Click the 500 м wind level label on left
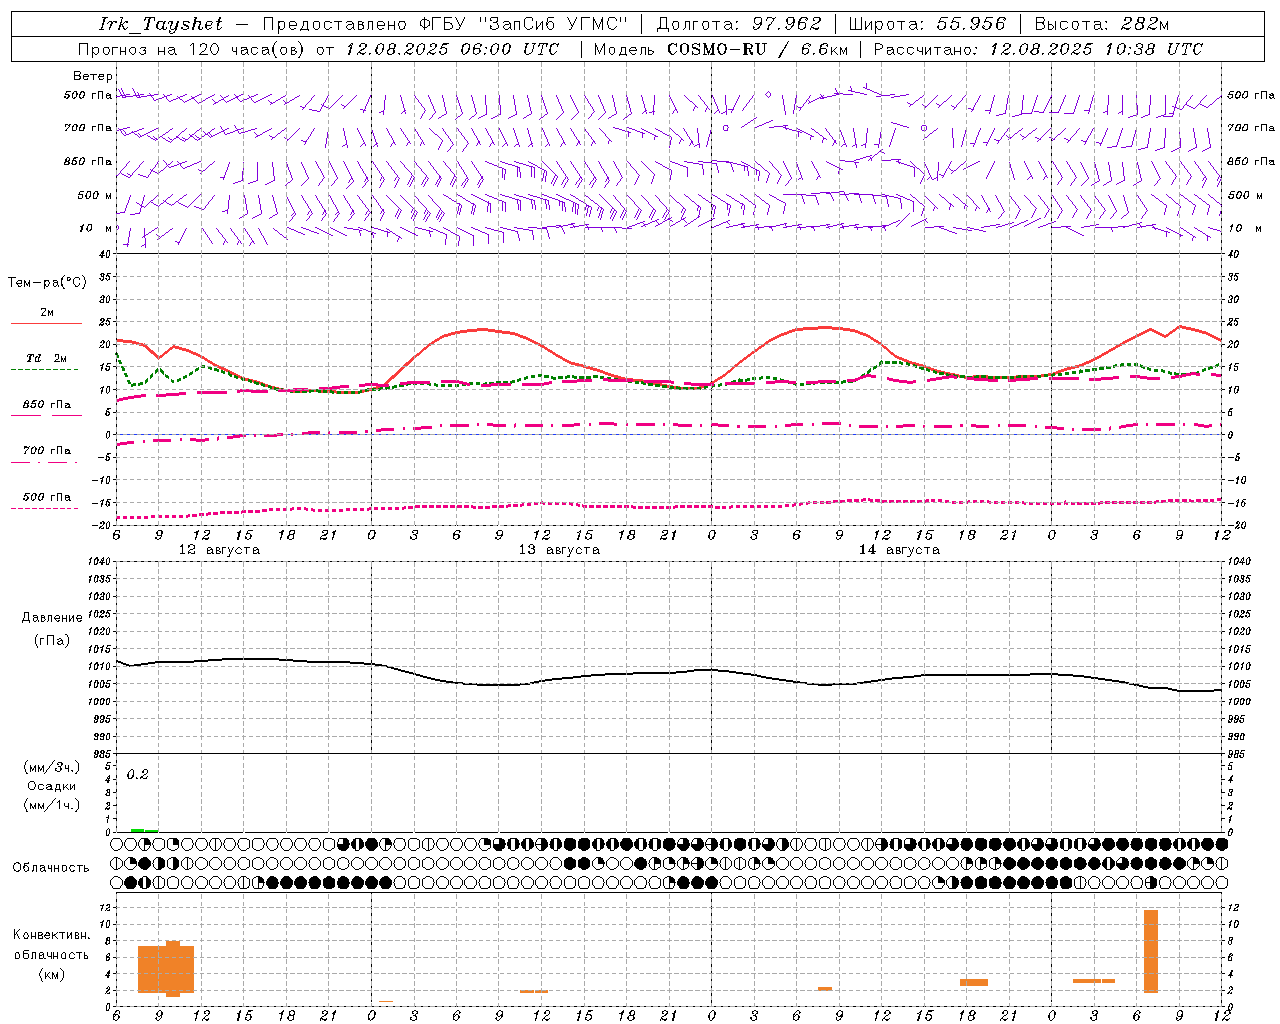 point(95,195)
